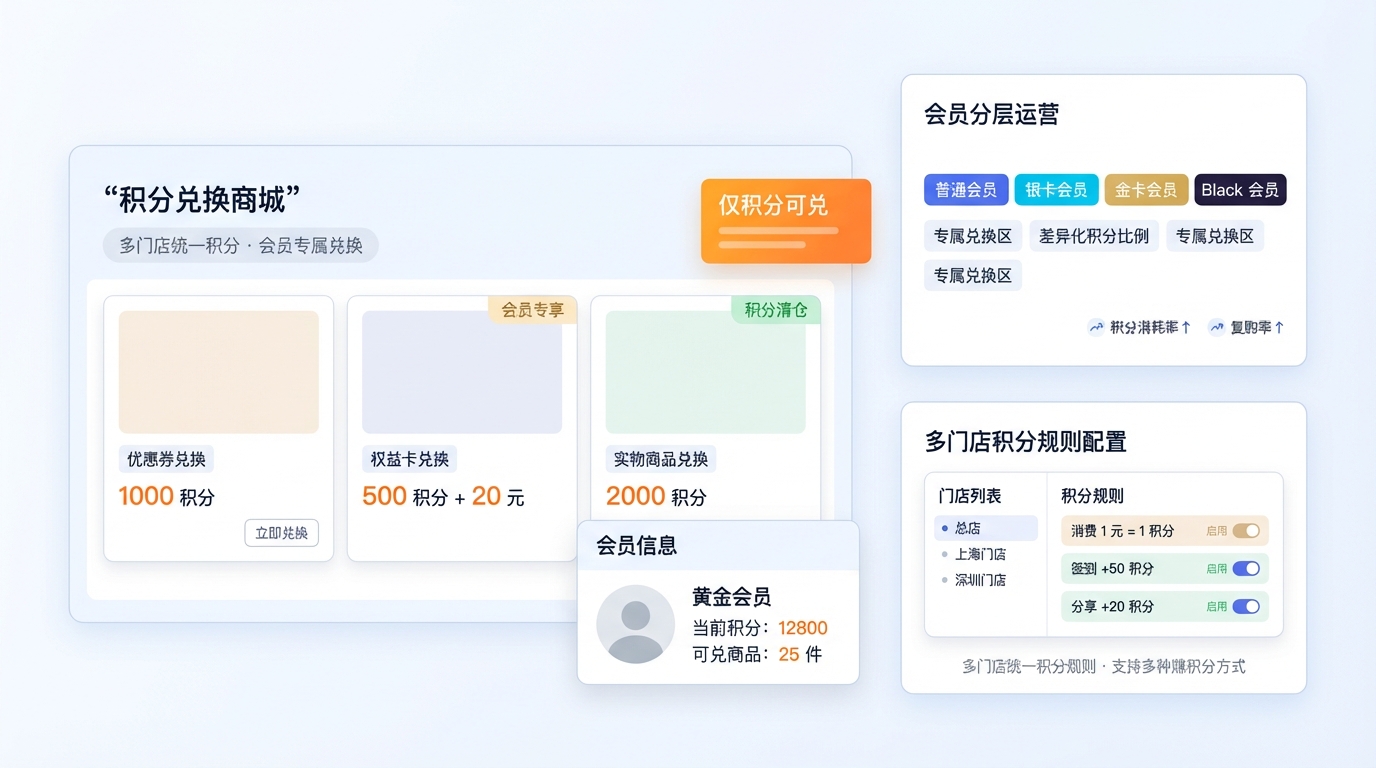Switch to the 普通会员 tier tab

click(965, 190)
